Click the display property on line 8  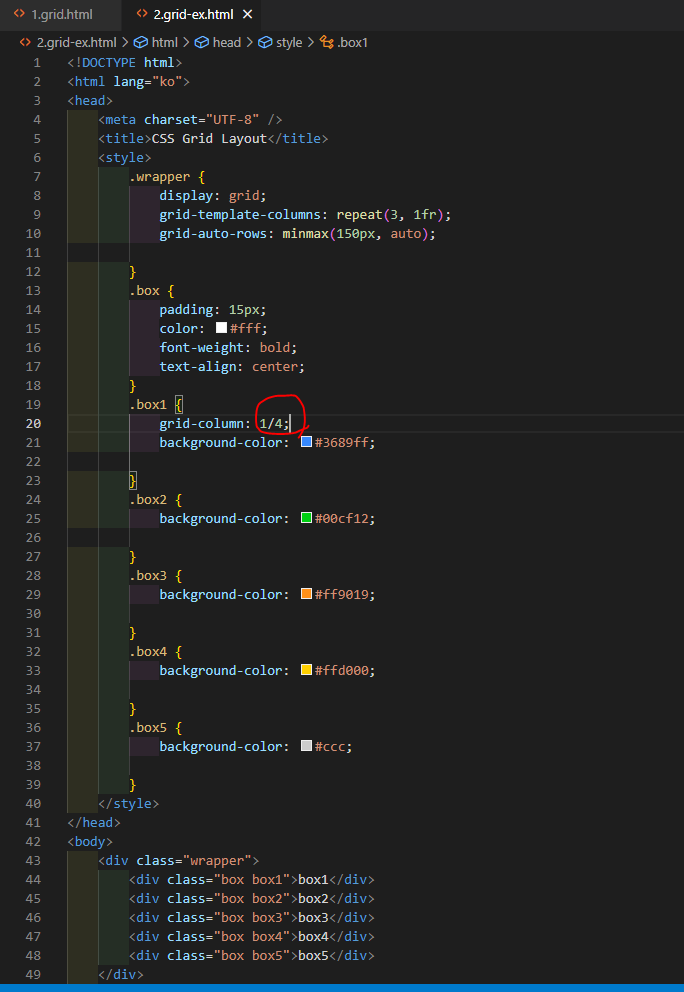tap(187, 195)
